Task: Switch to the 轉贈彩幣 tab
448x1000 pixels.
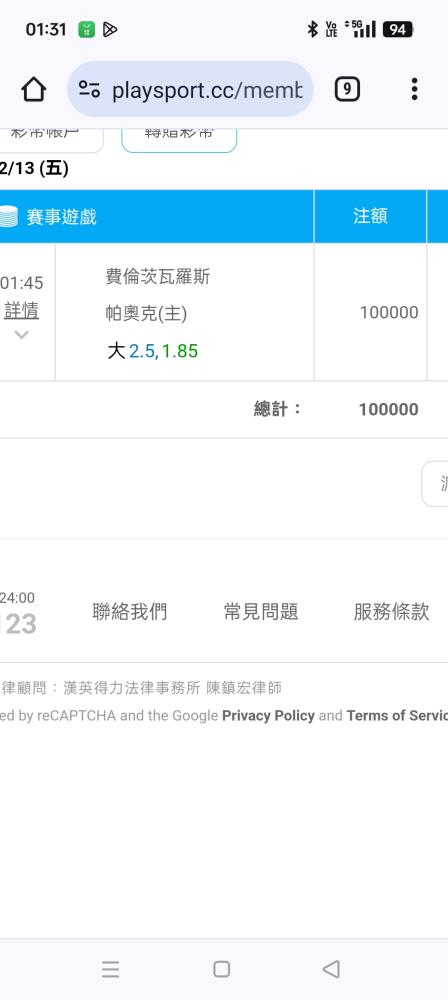Action: click(x=179, y=138)
